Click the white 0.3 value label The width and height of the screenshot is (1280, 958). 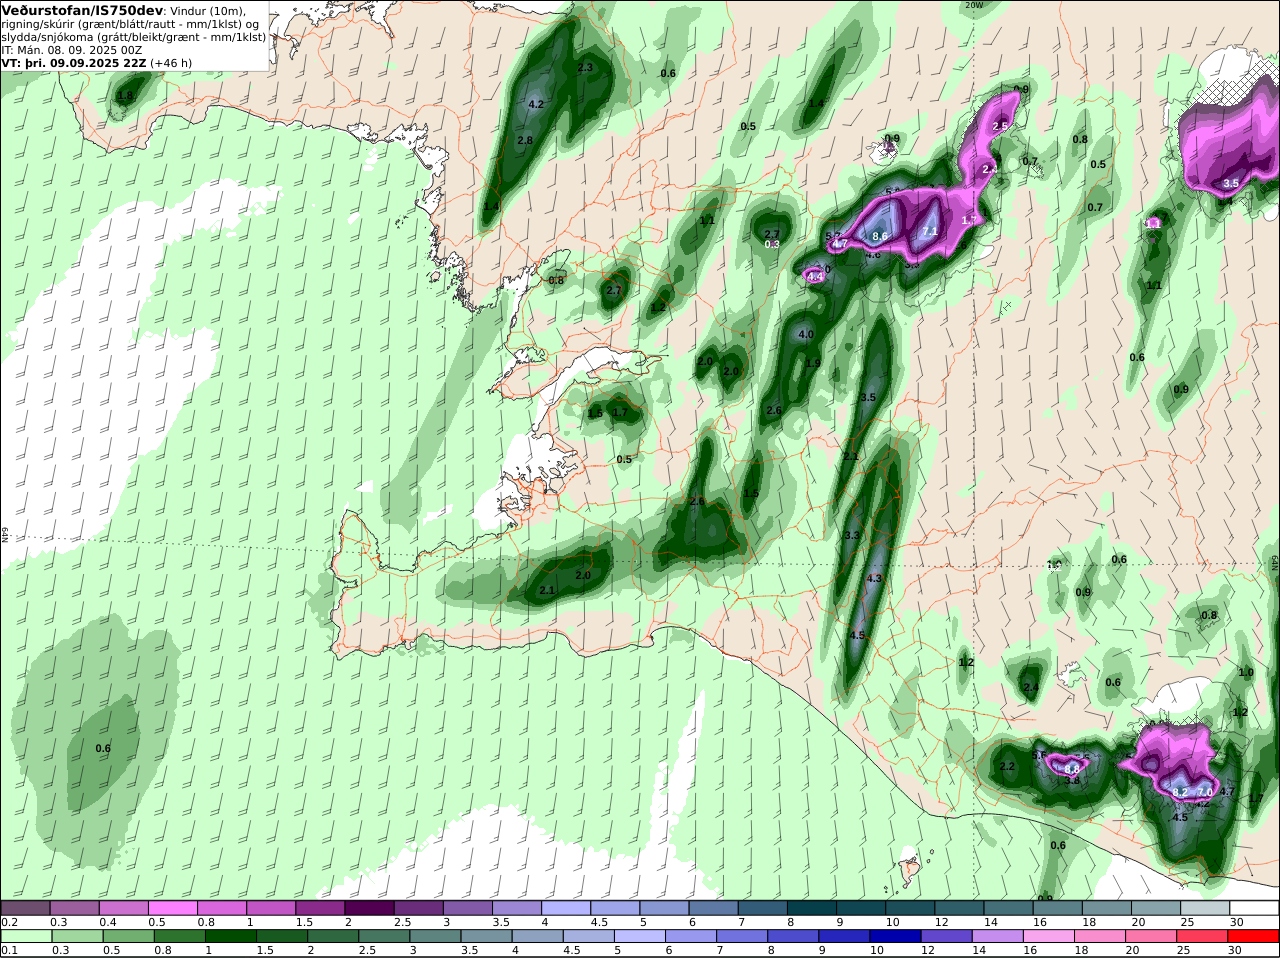pyautogui.click(x=772, y=244)
